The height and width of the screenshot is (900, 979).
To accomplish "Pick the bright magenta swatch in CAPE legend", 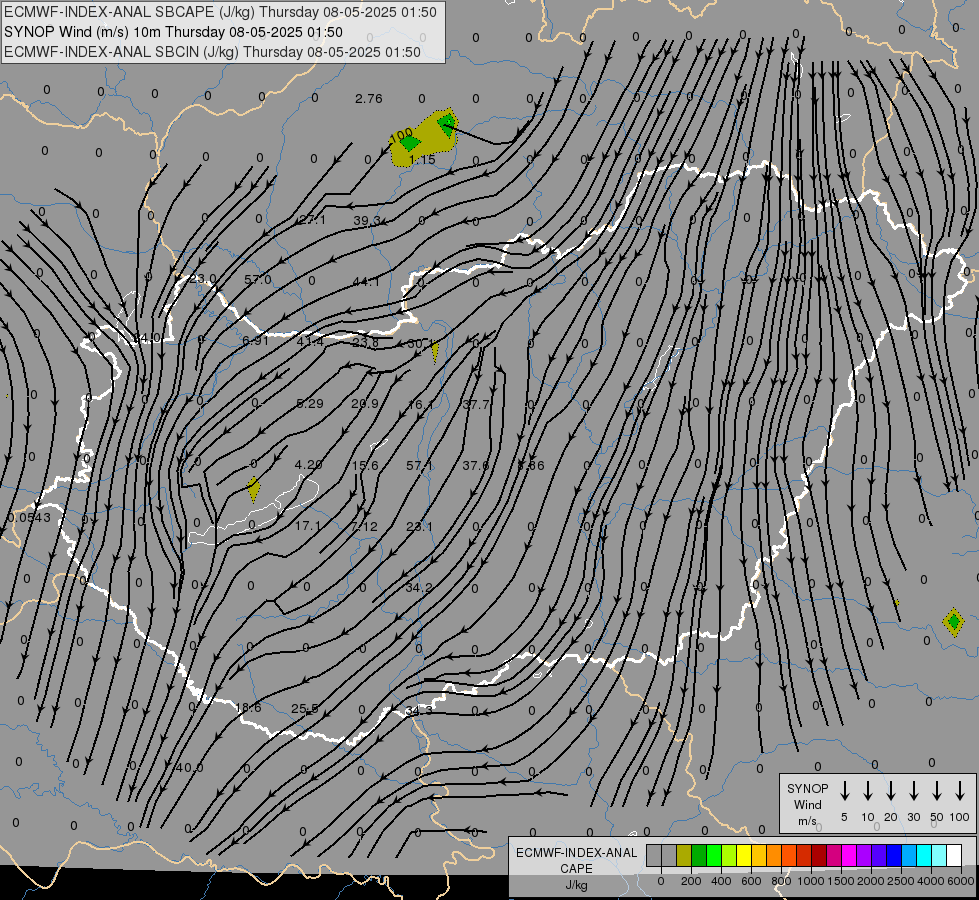I will click(x=849, y=855).
